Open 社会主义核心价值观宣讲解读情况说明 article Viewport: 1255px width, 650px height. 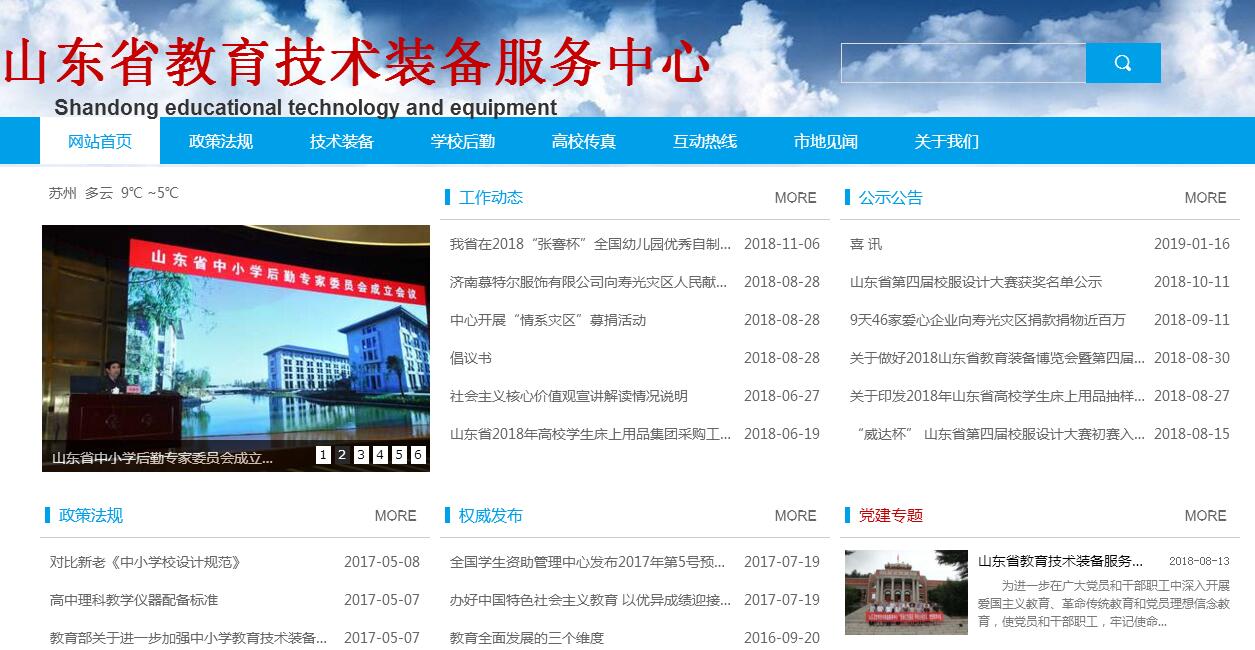pyautogui.click(x=569, y=396)
